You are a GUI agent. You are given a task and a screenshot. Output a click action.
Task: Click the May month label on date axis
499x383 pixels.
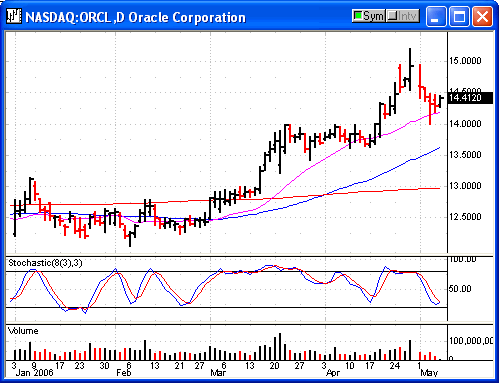pyautogui.click(x=429, y=373)
